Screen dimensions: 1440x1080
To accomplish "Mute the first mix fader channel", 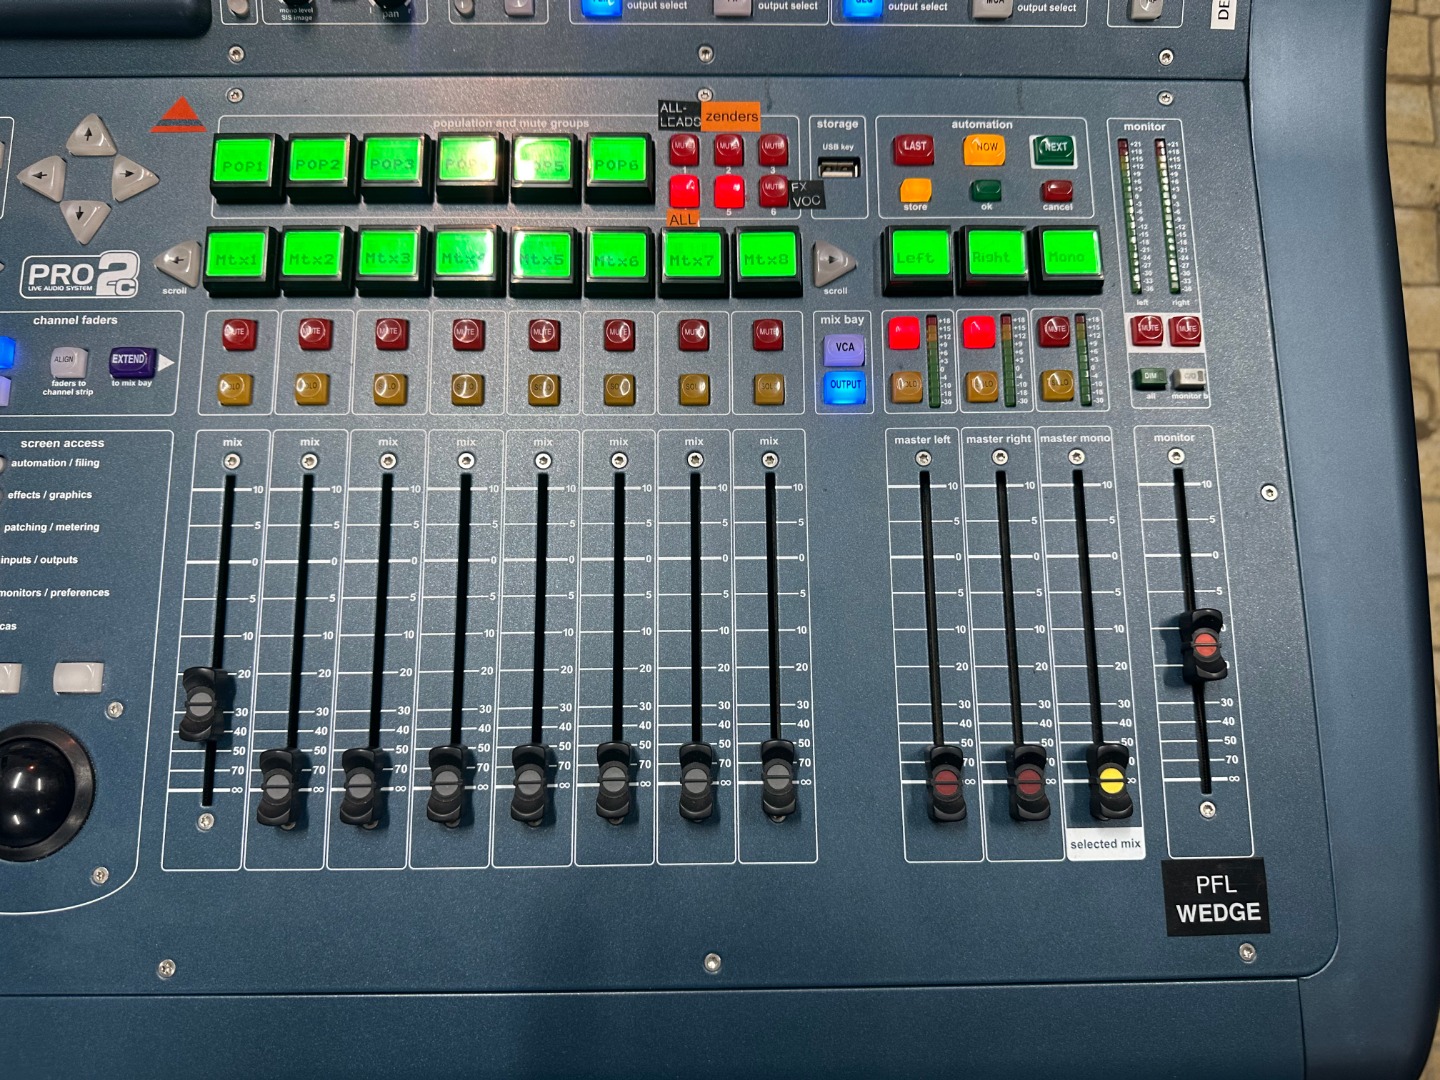I will point(237,334).
